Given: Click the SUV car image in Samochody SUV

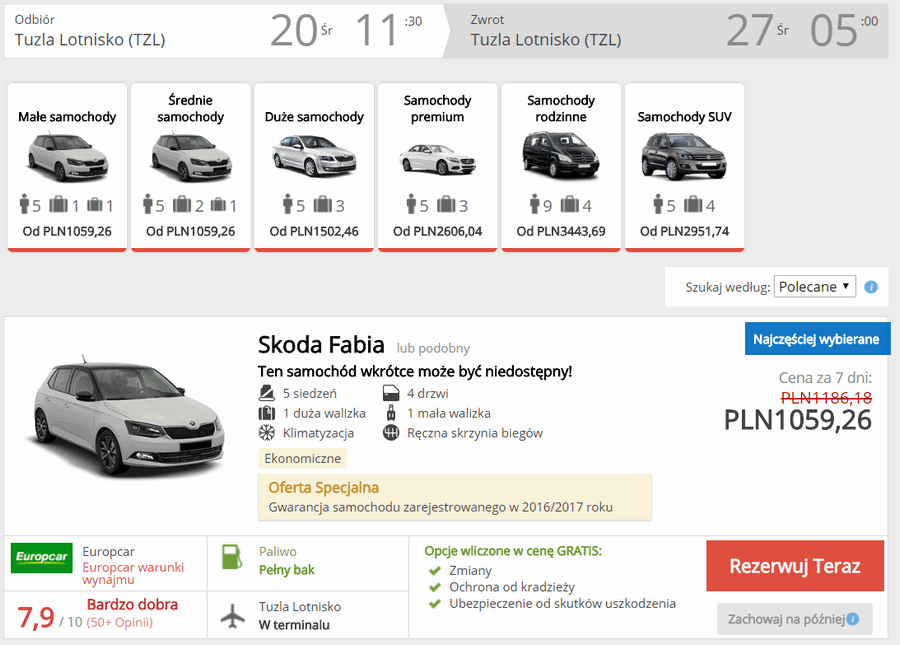Looking at the screenshot, I should 684,156.
